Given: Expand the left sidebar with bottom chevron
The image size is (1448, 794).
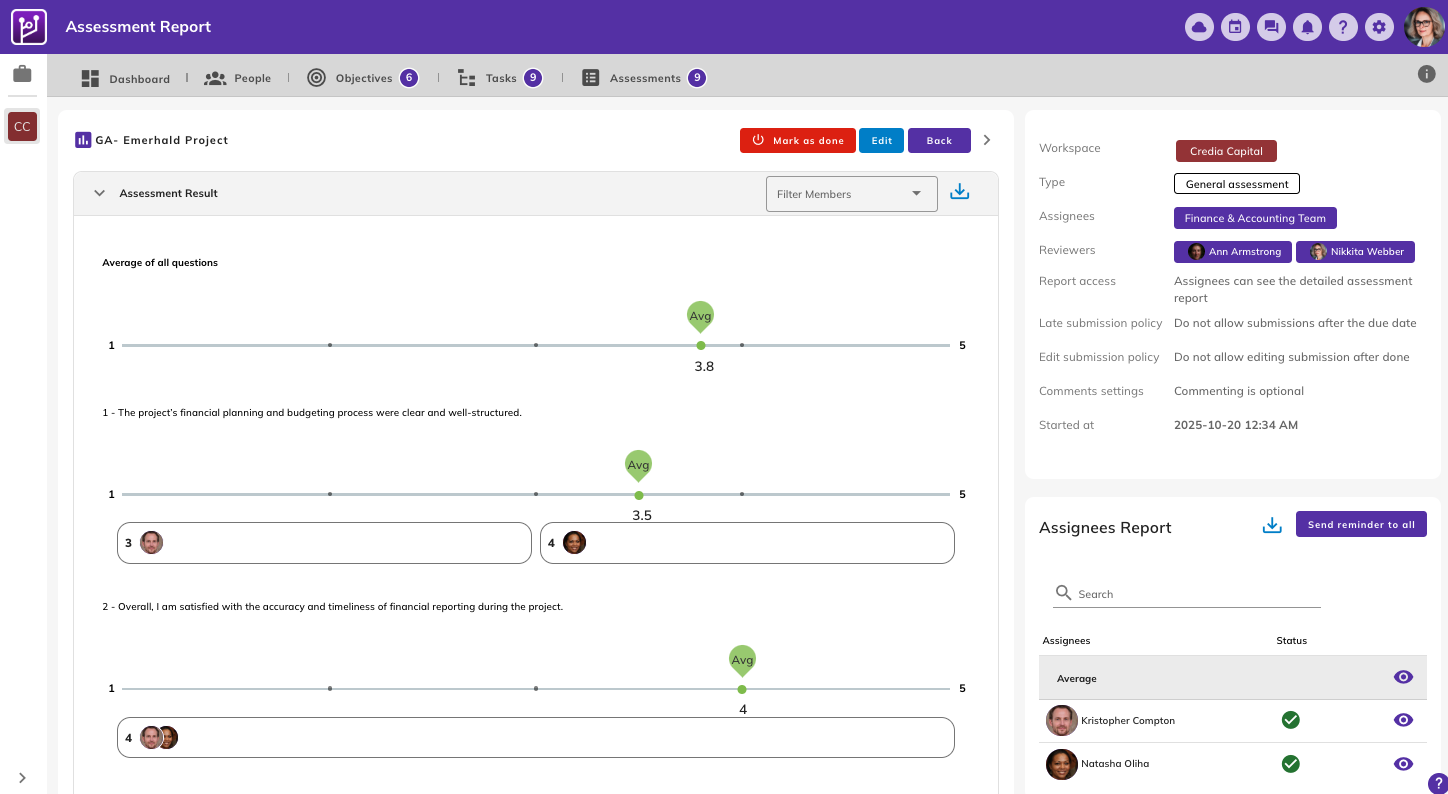Looking at the screenshot, I should [22, 778].
